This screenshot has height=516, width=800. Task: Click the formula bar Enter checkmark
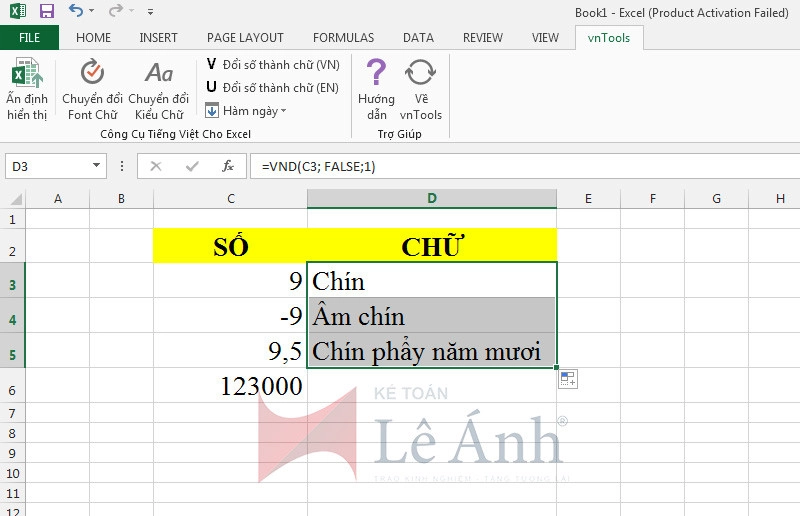pos(192,166)
